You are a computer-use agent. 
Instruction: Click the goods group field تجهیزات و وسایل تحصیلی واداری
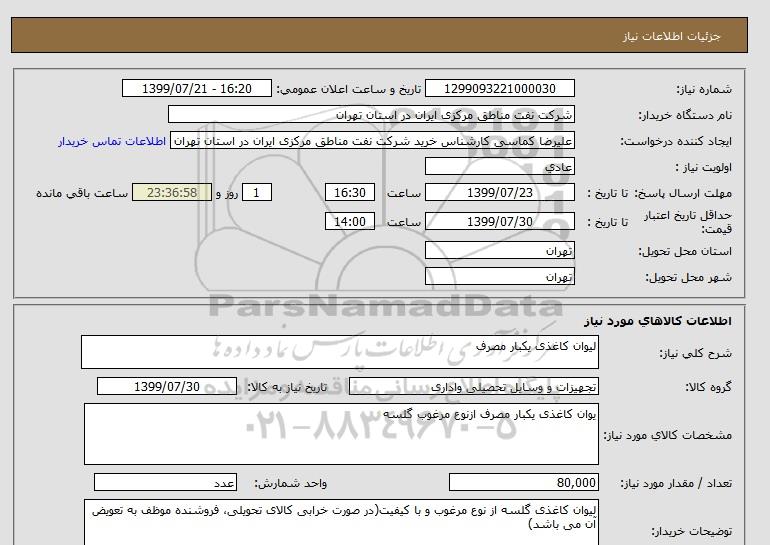click(473, 386)
